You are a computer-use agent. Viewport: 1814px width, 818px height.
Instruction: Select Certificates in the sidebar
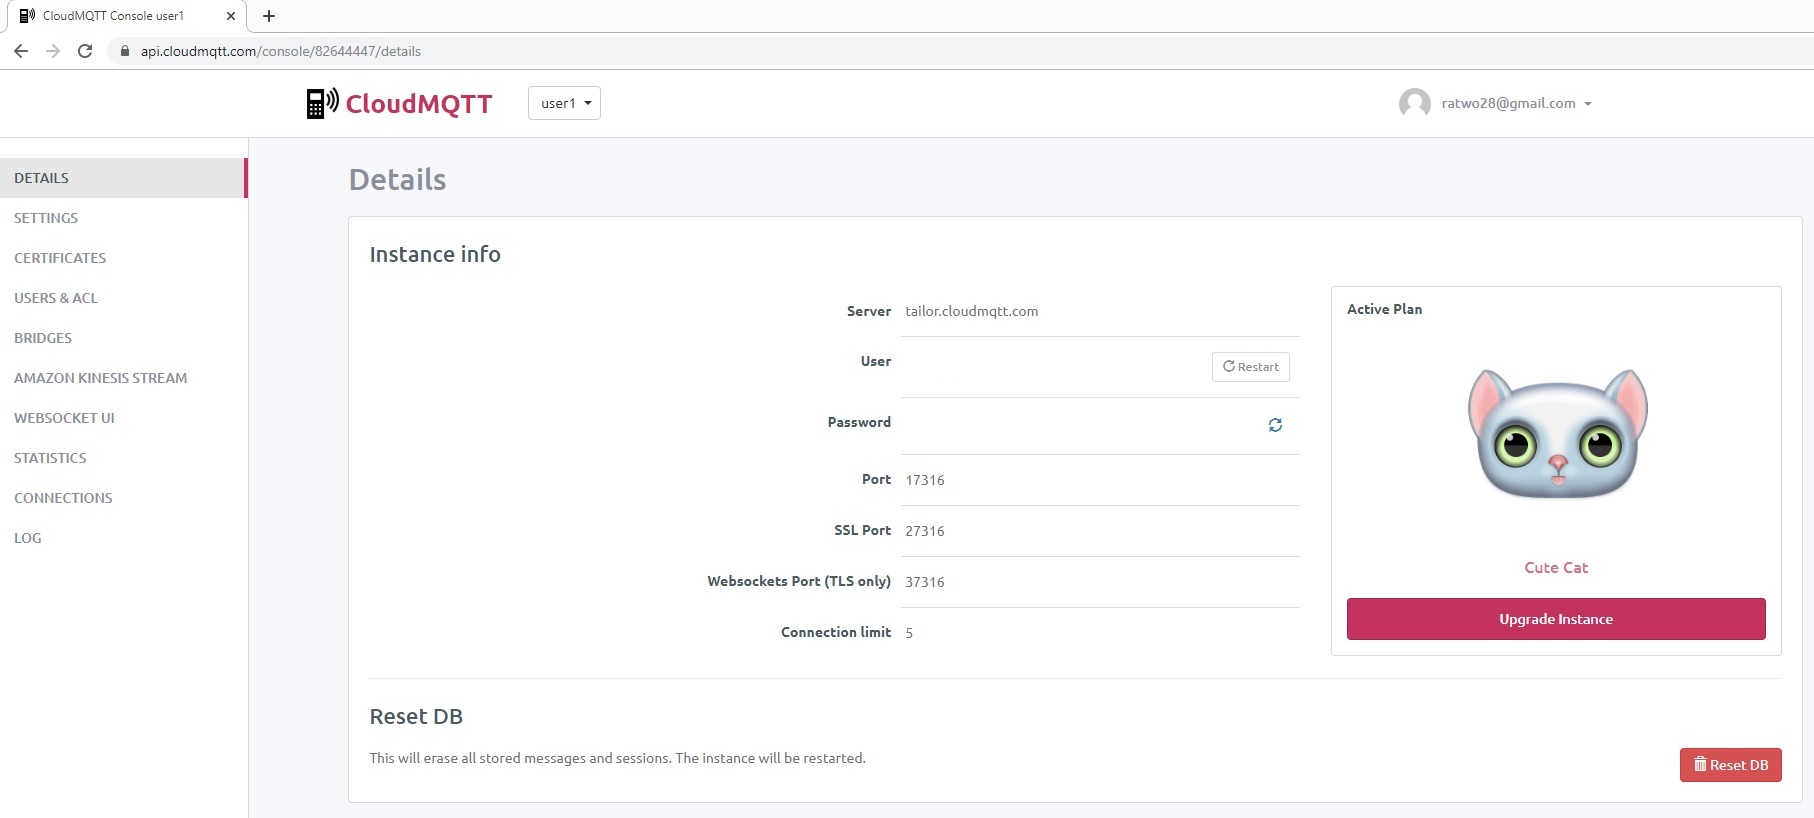click(x=60, y=258)
